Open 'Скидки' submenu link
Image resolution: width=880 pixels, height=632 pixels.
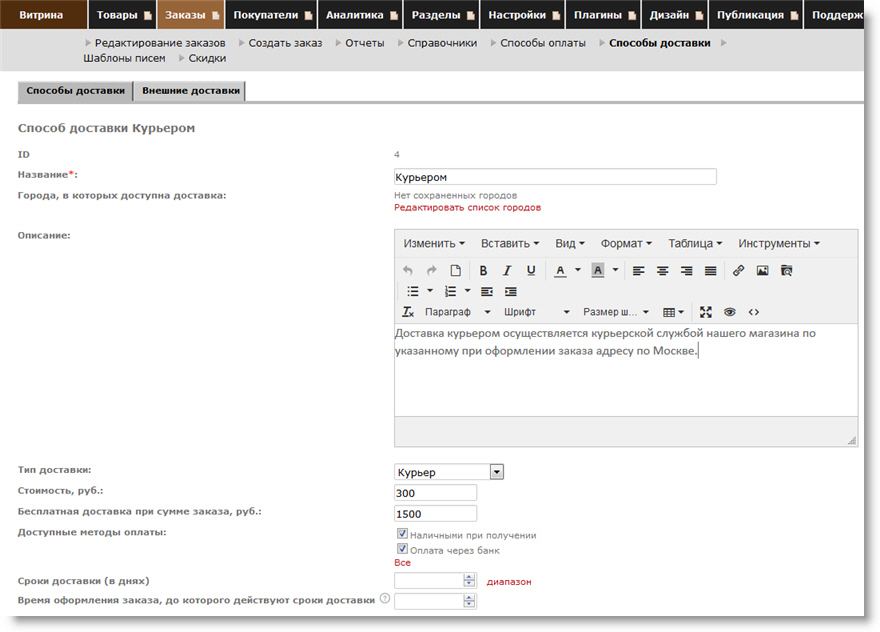click(207, 58)
